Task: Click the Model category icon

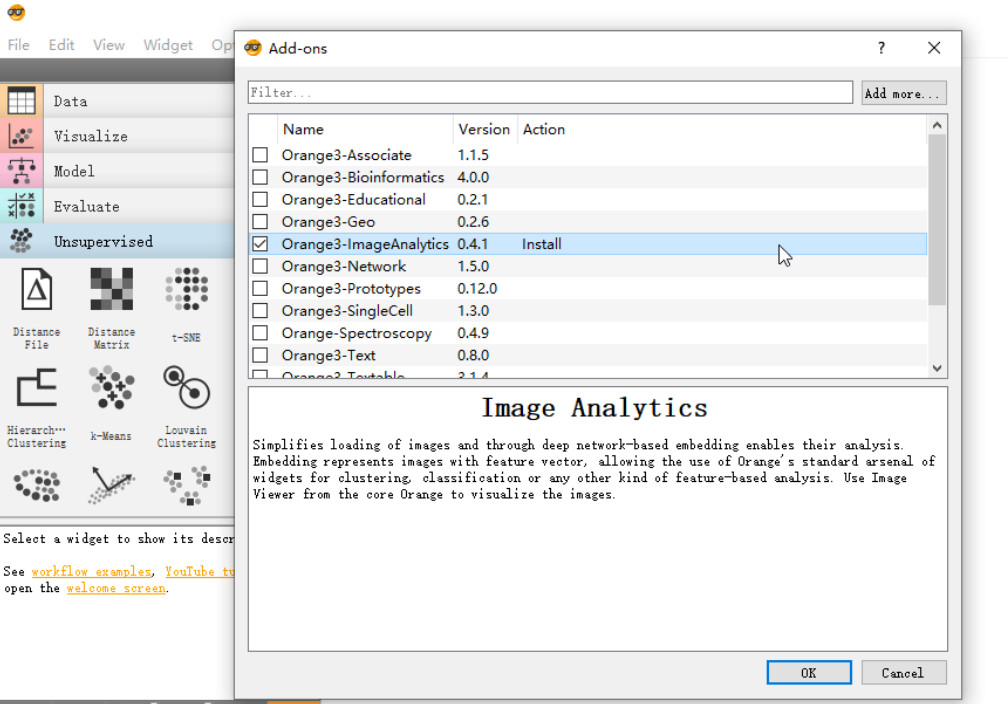Action: (21, 171)
